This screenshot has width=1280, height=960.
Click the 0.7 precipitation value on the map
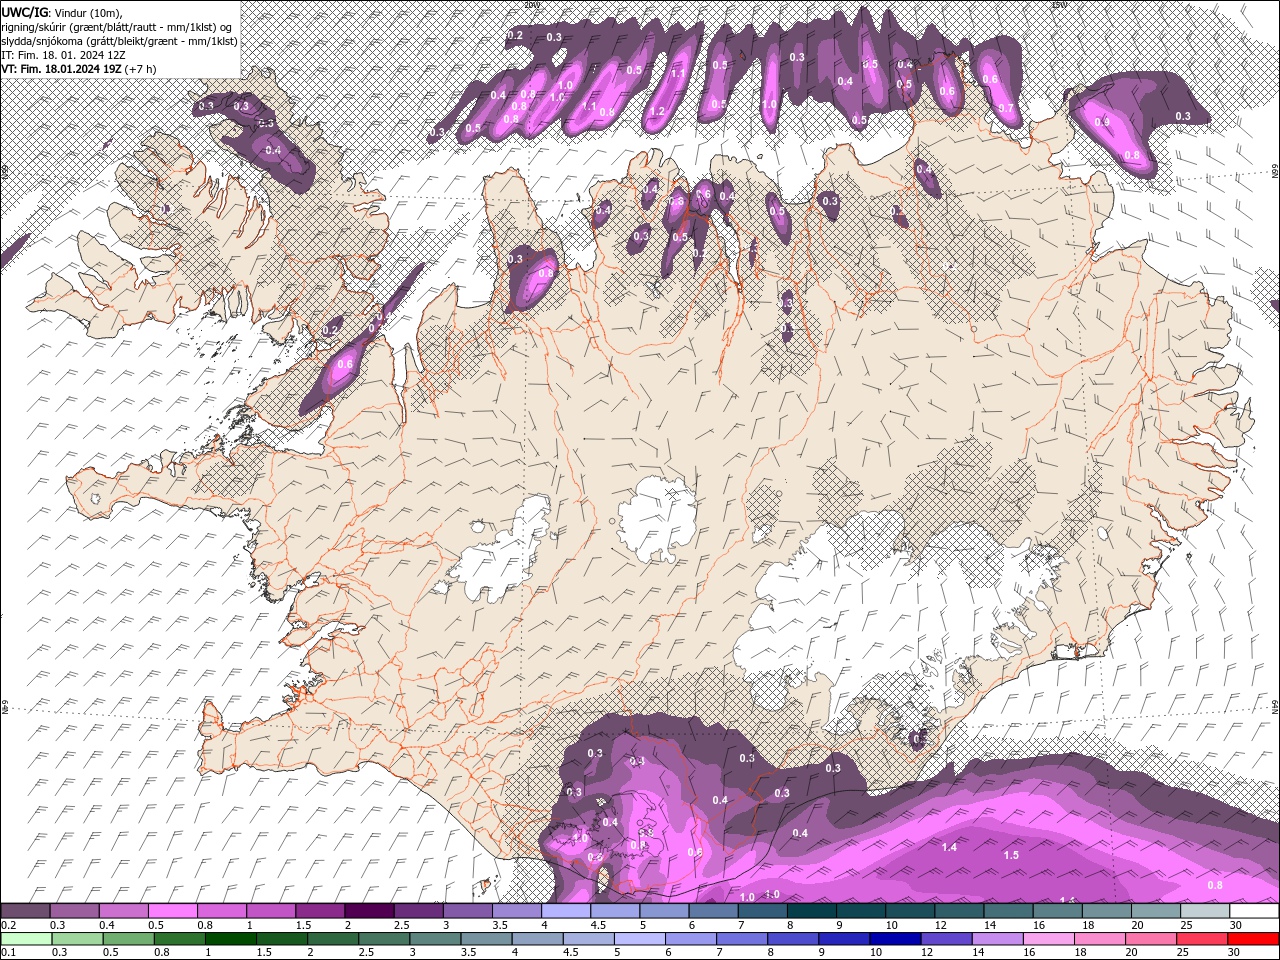coord(1006,108)
